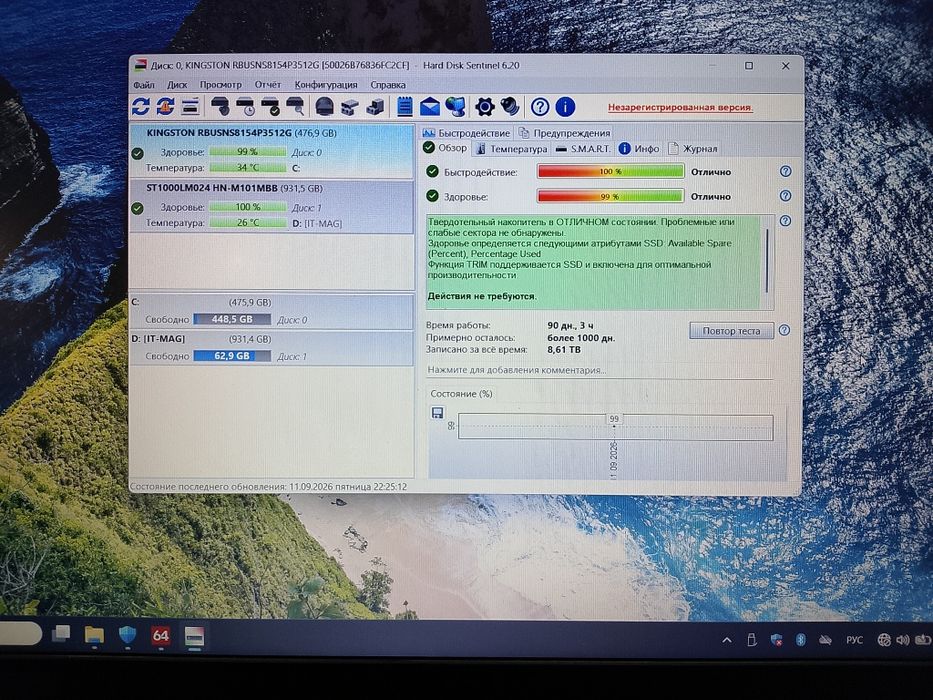
Task: Click the ST1000LM024 26 °C temperature bar
Action: coord(248,223)
